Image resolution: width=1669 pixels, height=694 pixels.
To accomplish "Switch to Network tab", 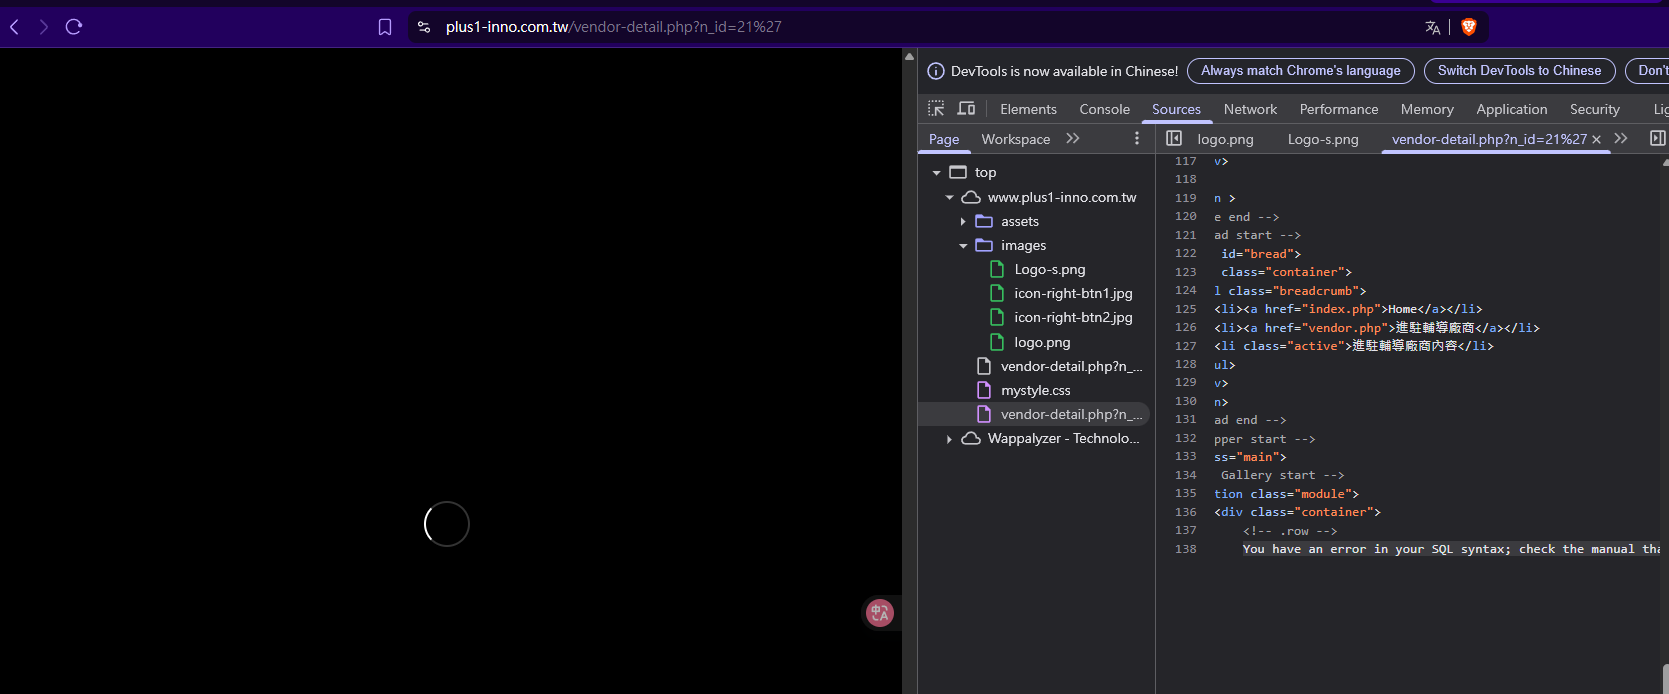I will coord(1250,109).
